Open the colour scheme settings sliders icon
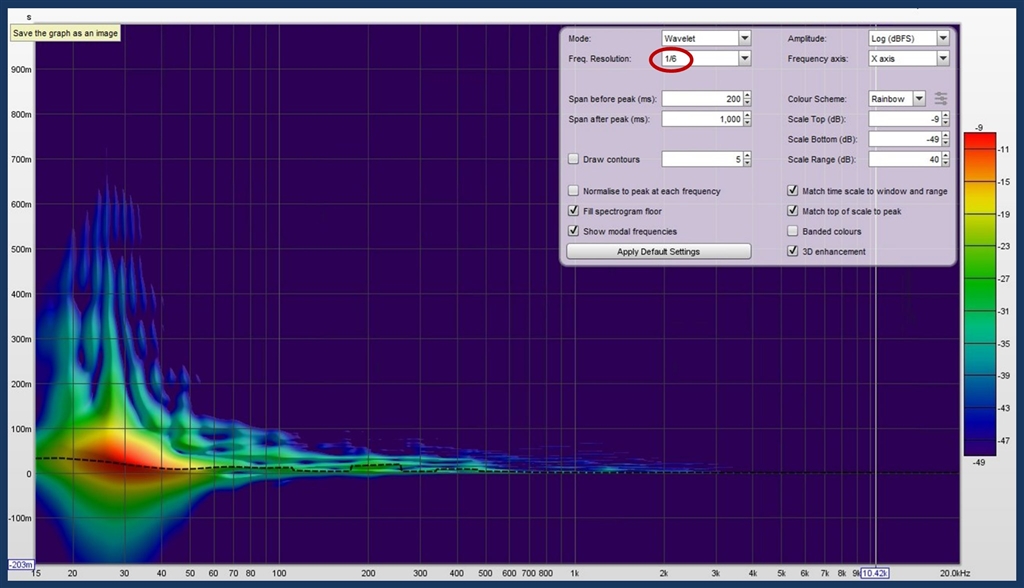The height and width of the screenshot is (588, 1024). point(940,99)
